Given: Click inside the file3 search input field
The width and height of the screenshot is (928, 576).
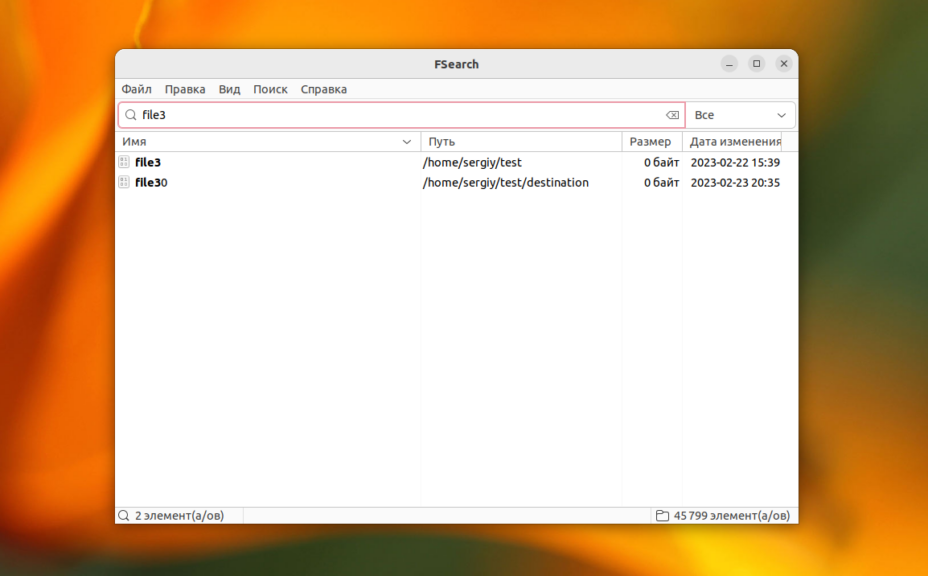Looking at the screenshot, I should [x=400, y=115].
